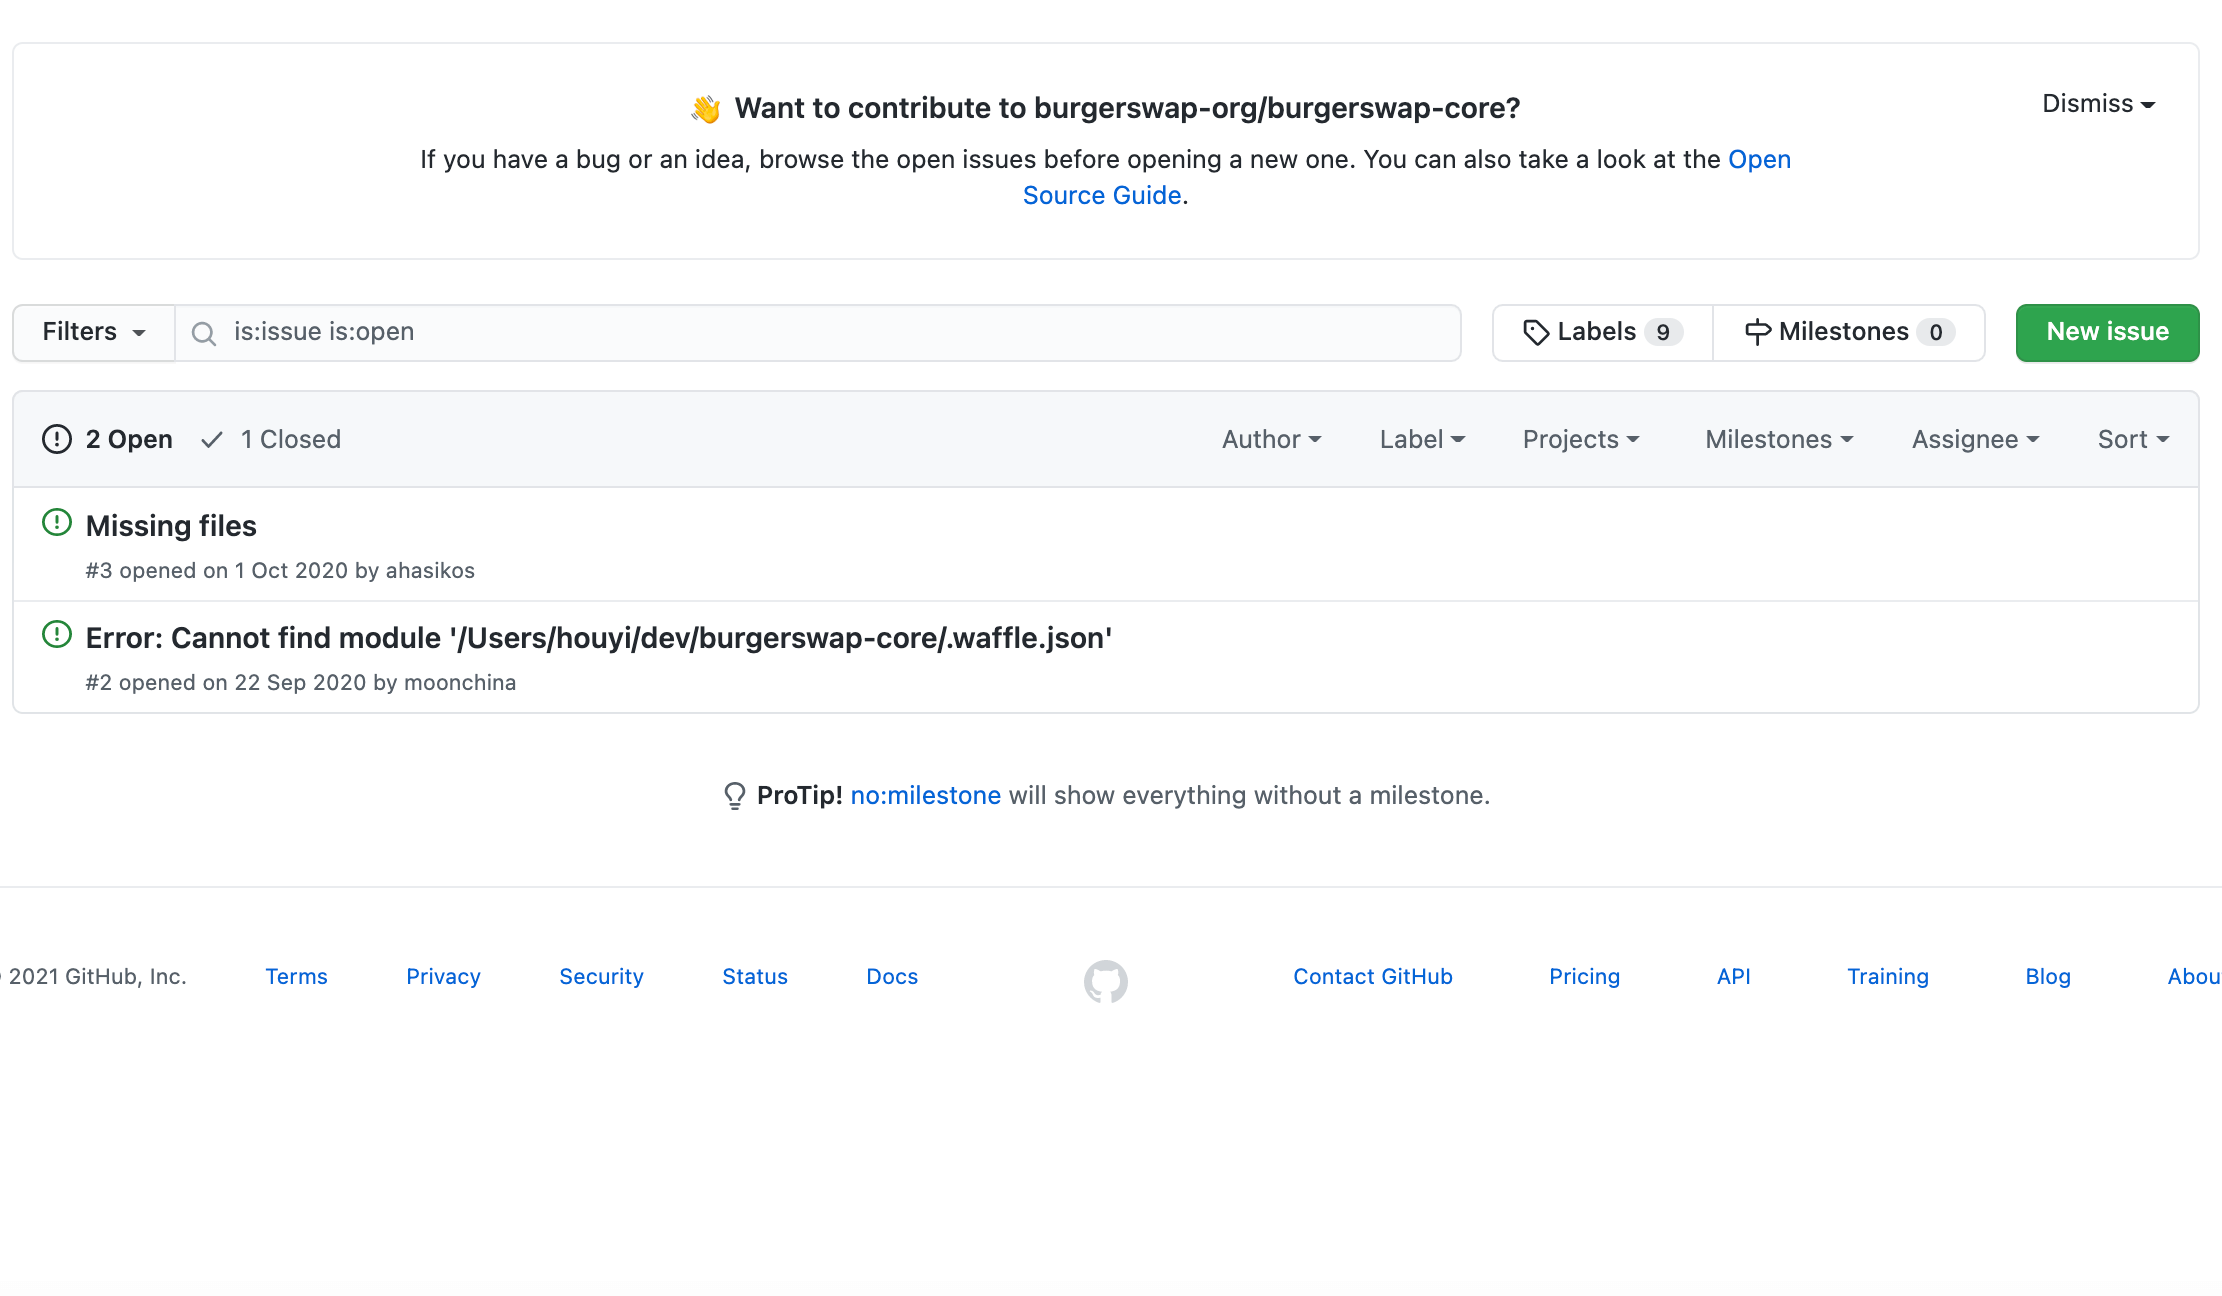The image size is (2222, 1296).
Task: Click the GitHub Octocat logo in footer
Action: pos(1105,981)
